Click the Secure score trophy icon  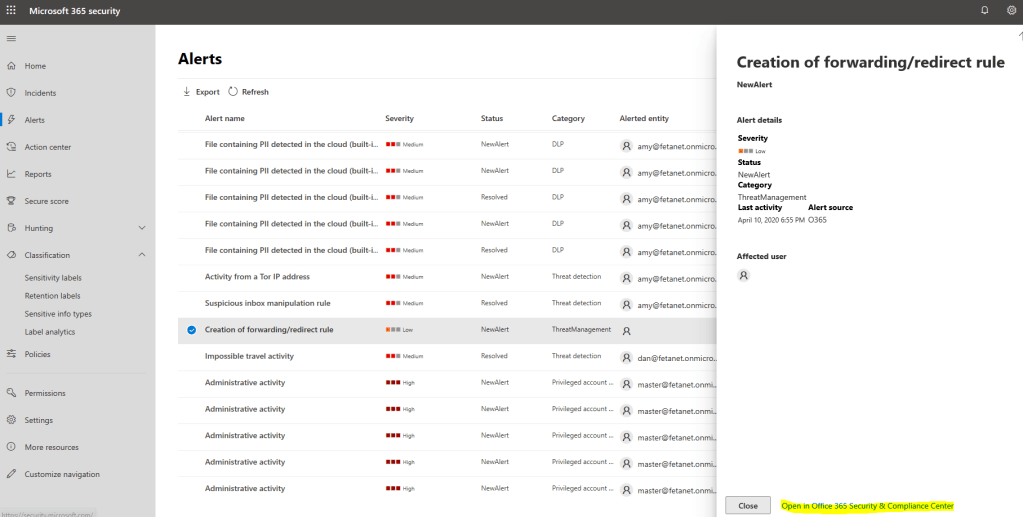(11, 201)
